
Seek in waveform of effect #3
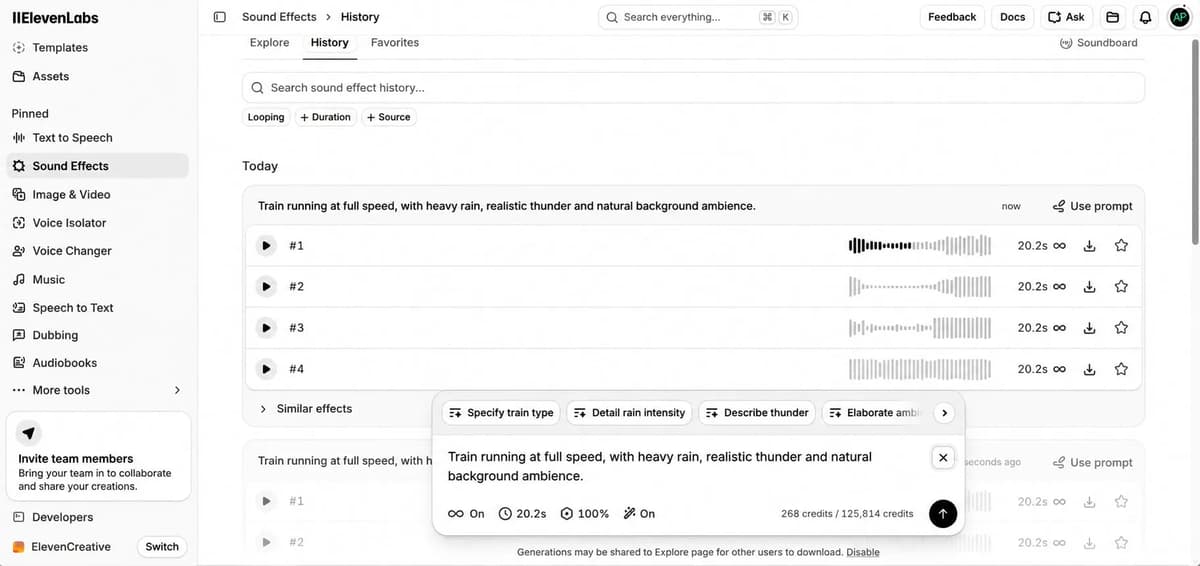tap(920, 328)
